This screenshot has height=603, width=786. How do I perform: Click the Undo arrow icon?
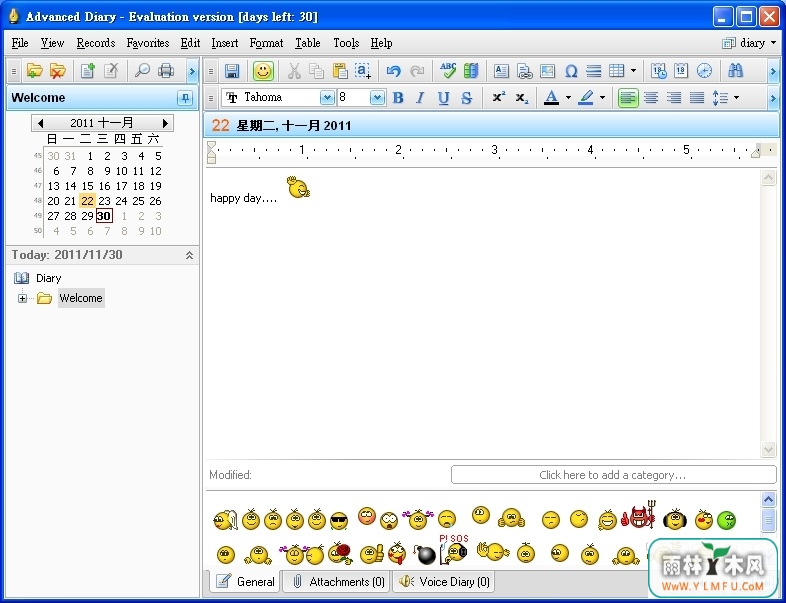(x=394, y=71)
